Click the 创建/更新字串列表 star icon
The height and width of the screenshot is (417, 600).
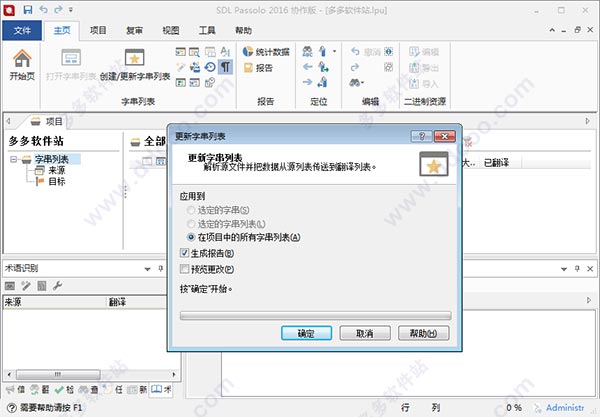tap(135, 57)
